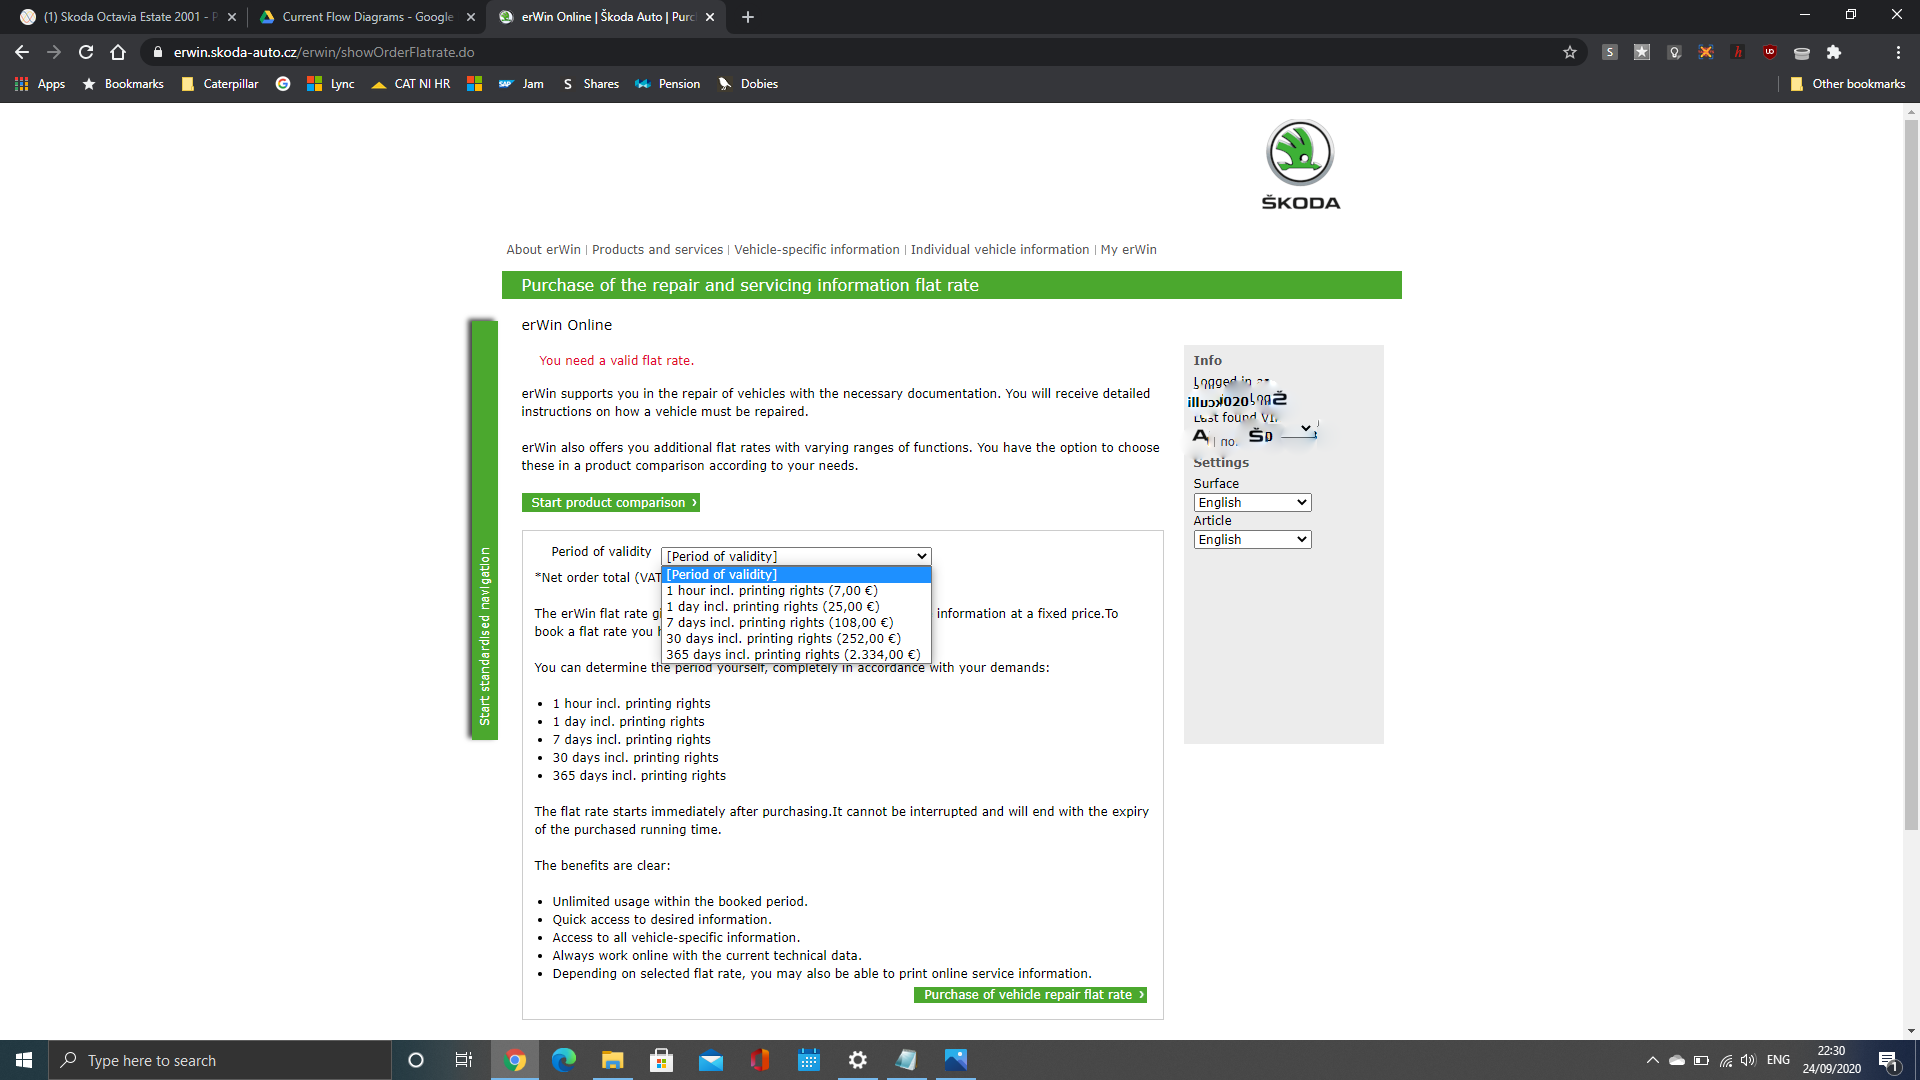The image size is (1920, 1080).
Task: Click the Windows taskbar search box
Action: pos(220,1060)
